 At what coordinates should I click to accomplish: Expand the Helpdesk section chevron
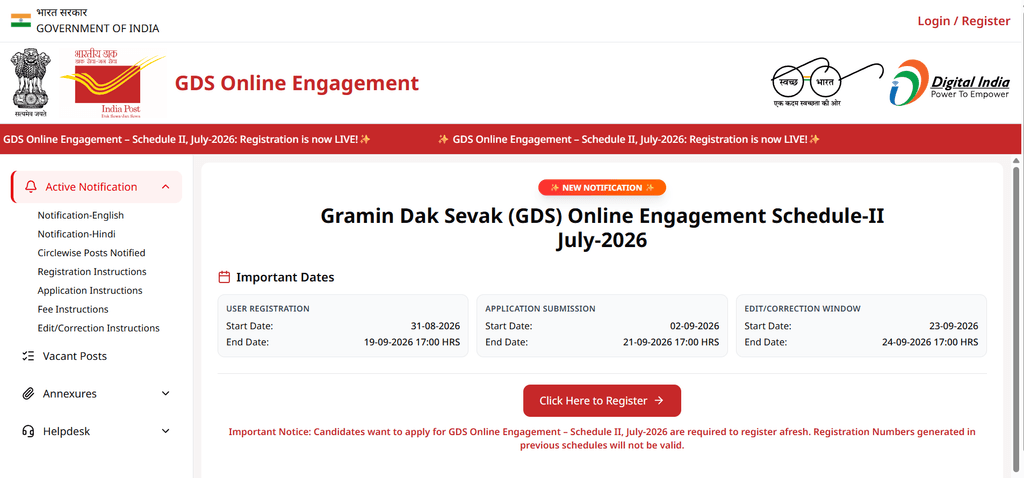click(x=165, y=432)
